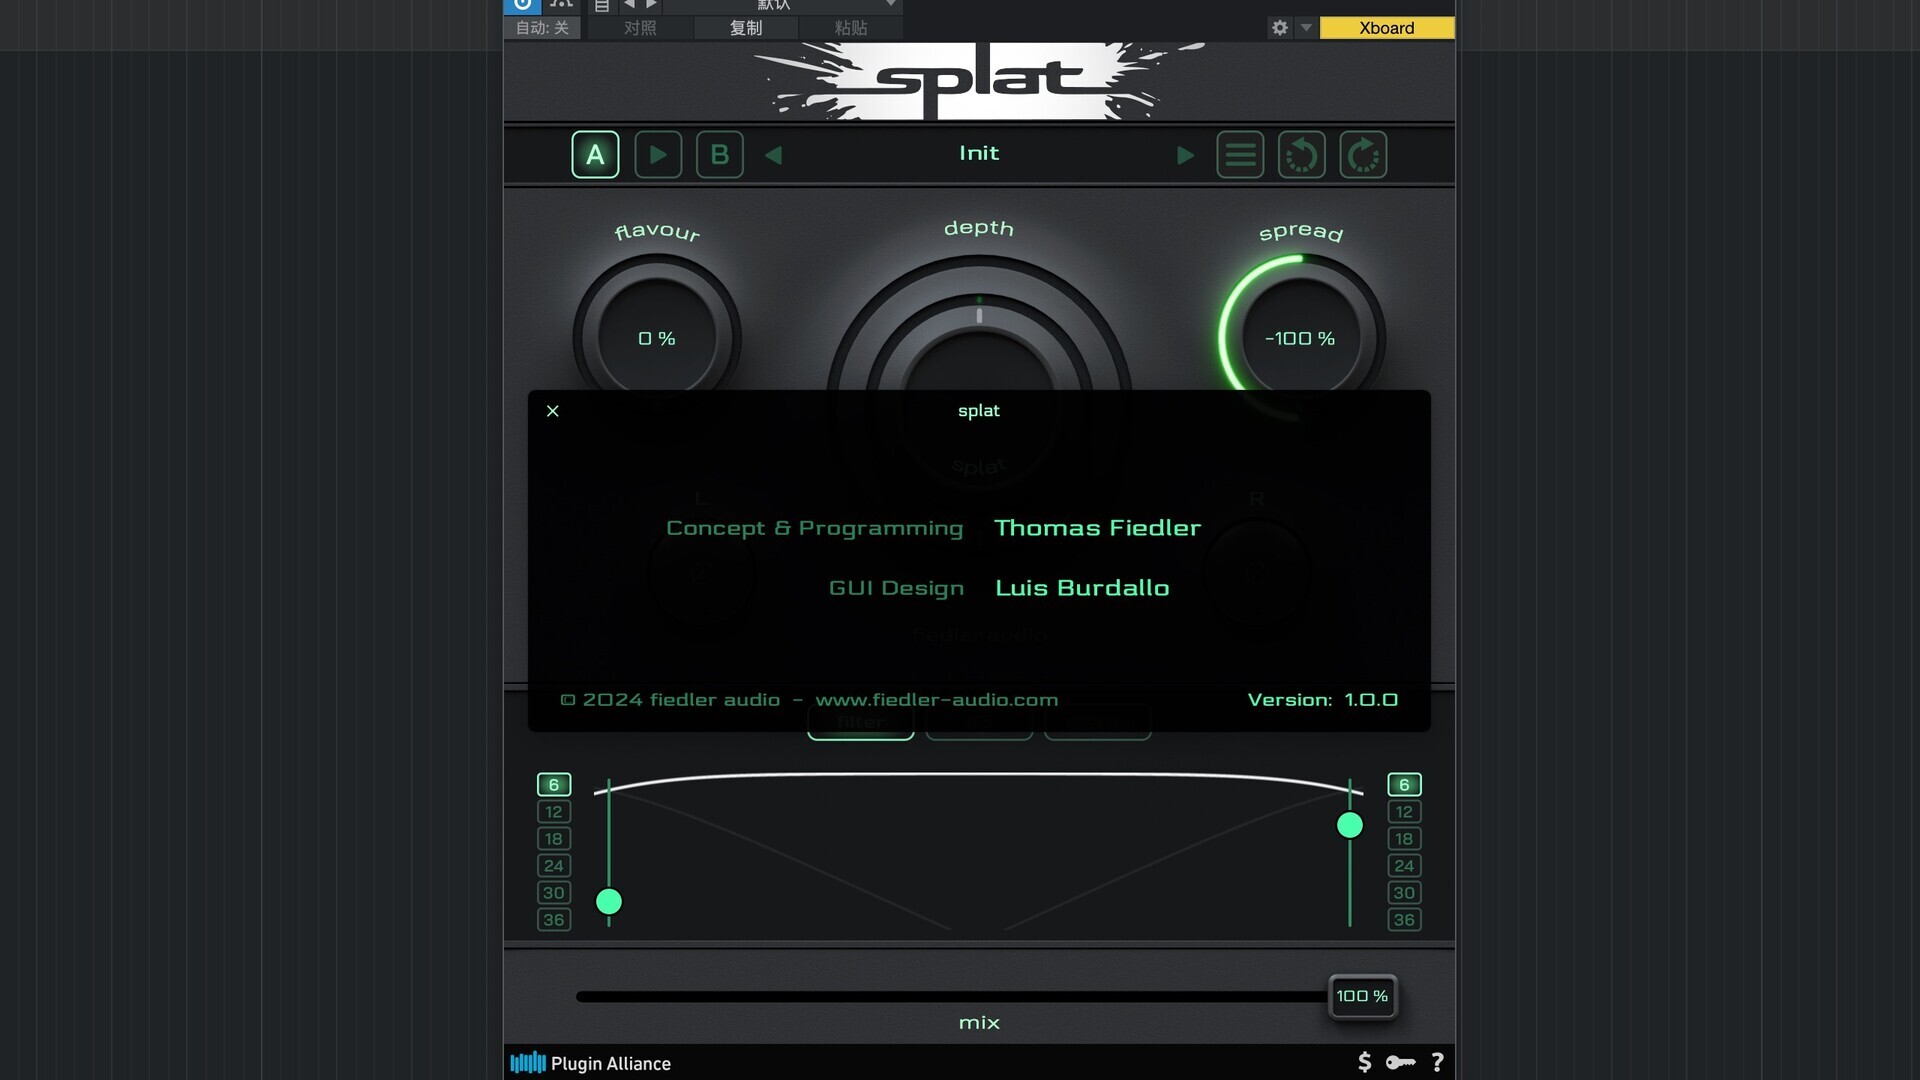Click the 复制 copy button

point(746,28)
